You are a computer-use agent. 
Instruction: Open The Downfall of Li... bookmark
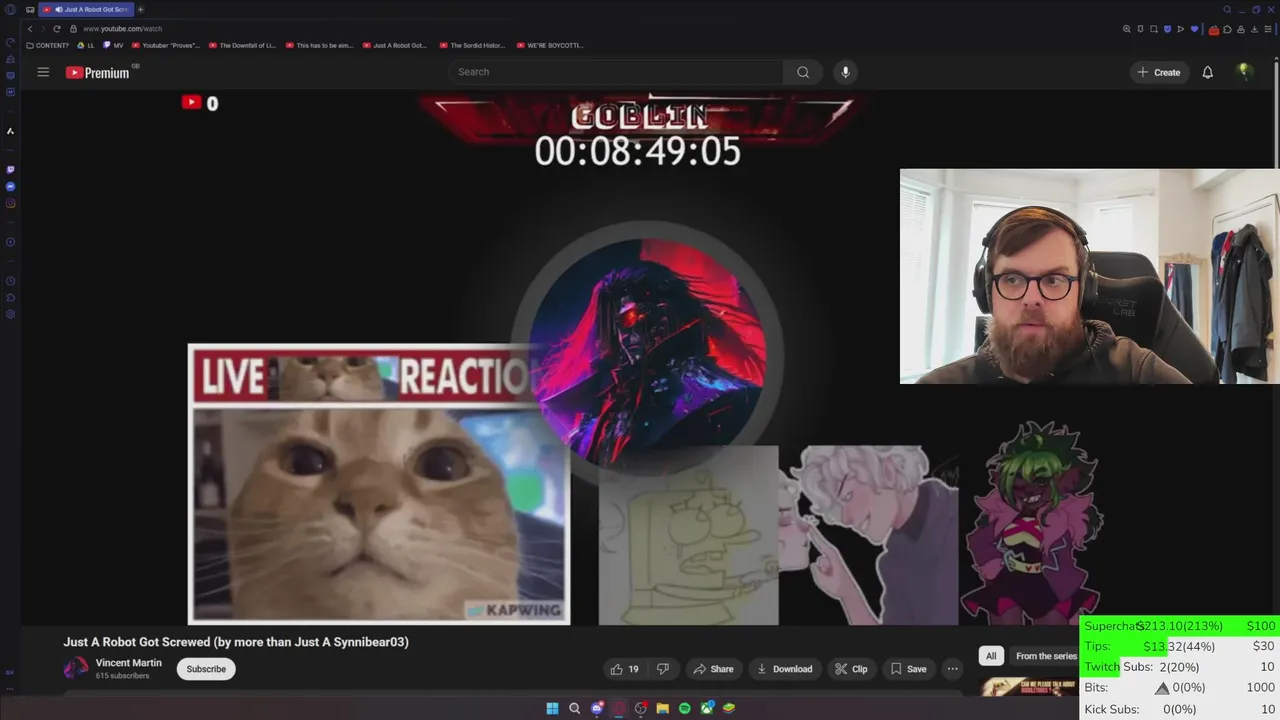[243, 45]
